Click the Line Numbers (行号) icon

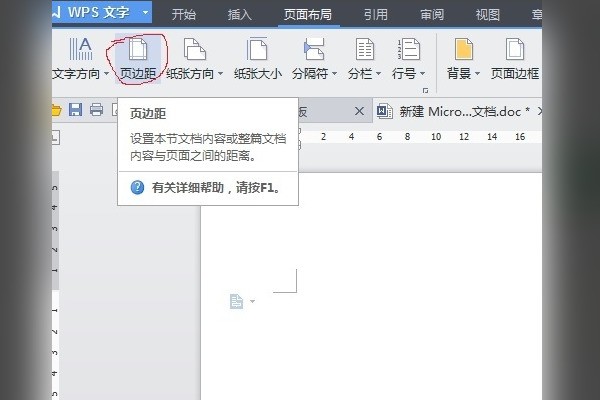(409, 49)
